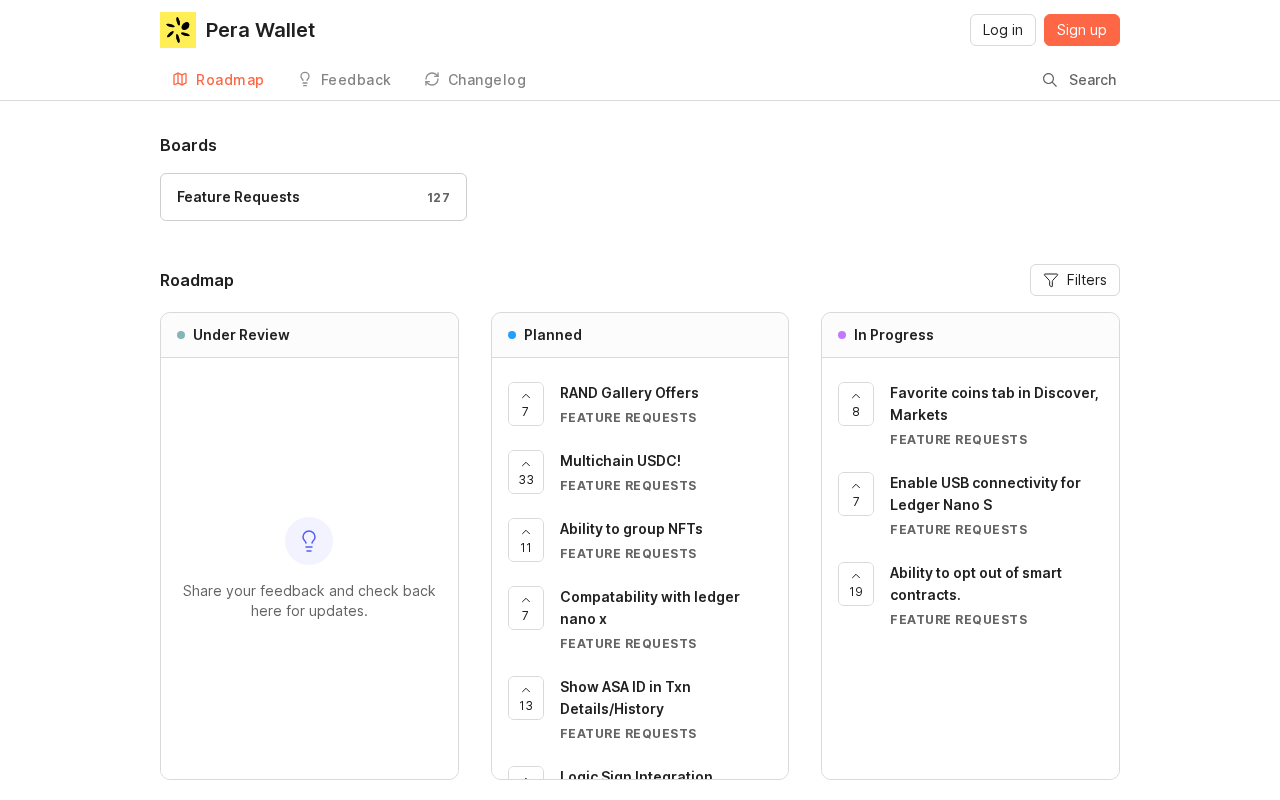
Task: Upvote Ability to group NFTs
Action: [x=526, y=540]
